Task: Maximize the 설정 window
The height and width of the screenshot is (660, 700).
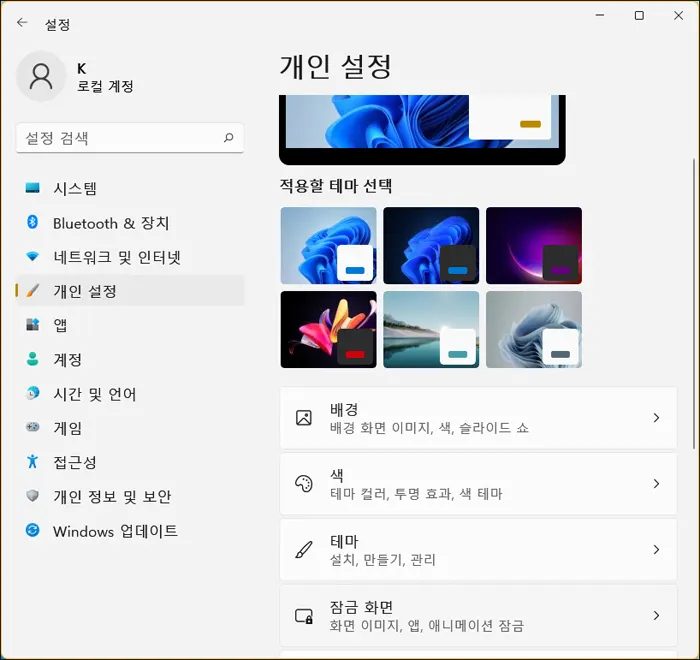Action: click(x=639, y=15)
